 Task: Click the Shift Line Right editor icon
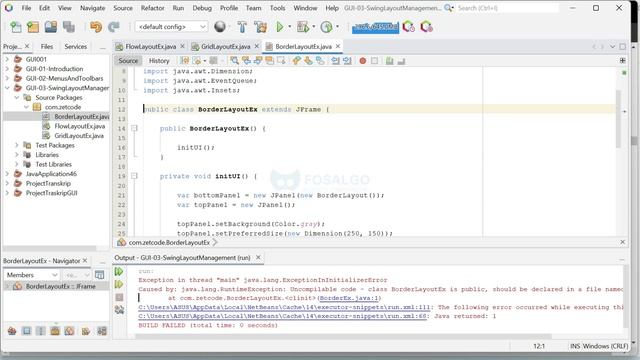347,61
